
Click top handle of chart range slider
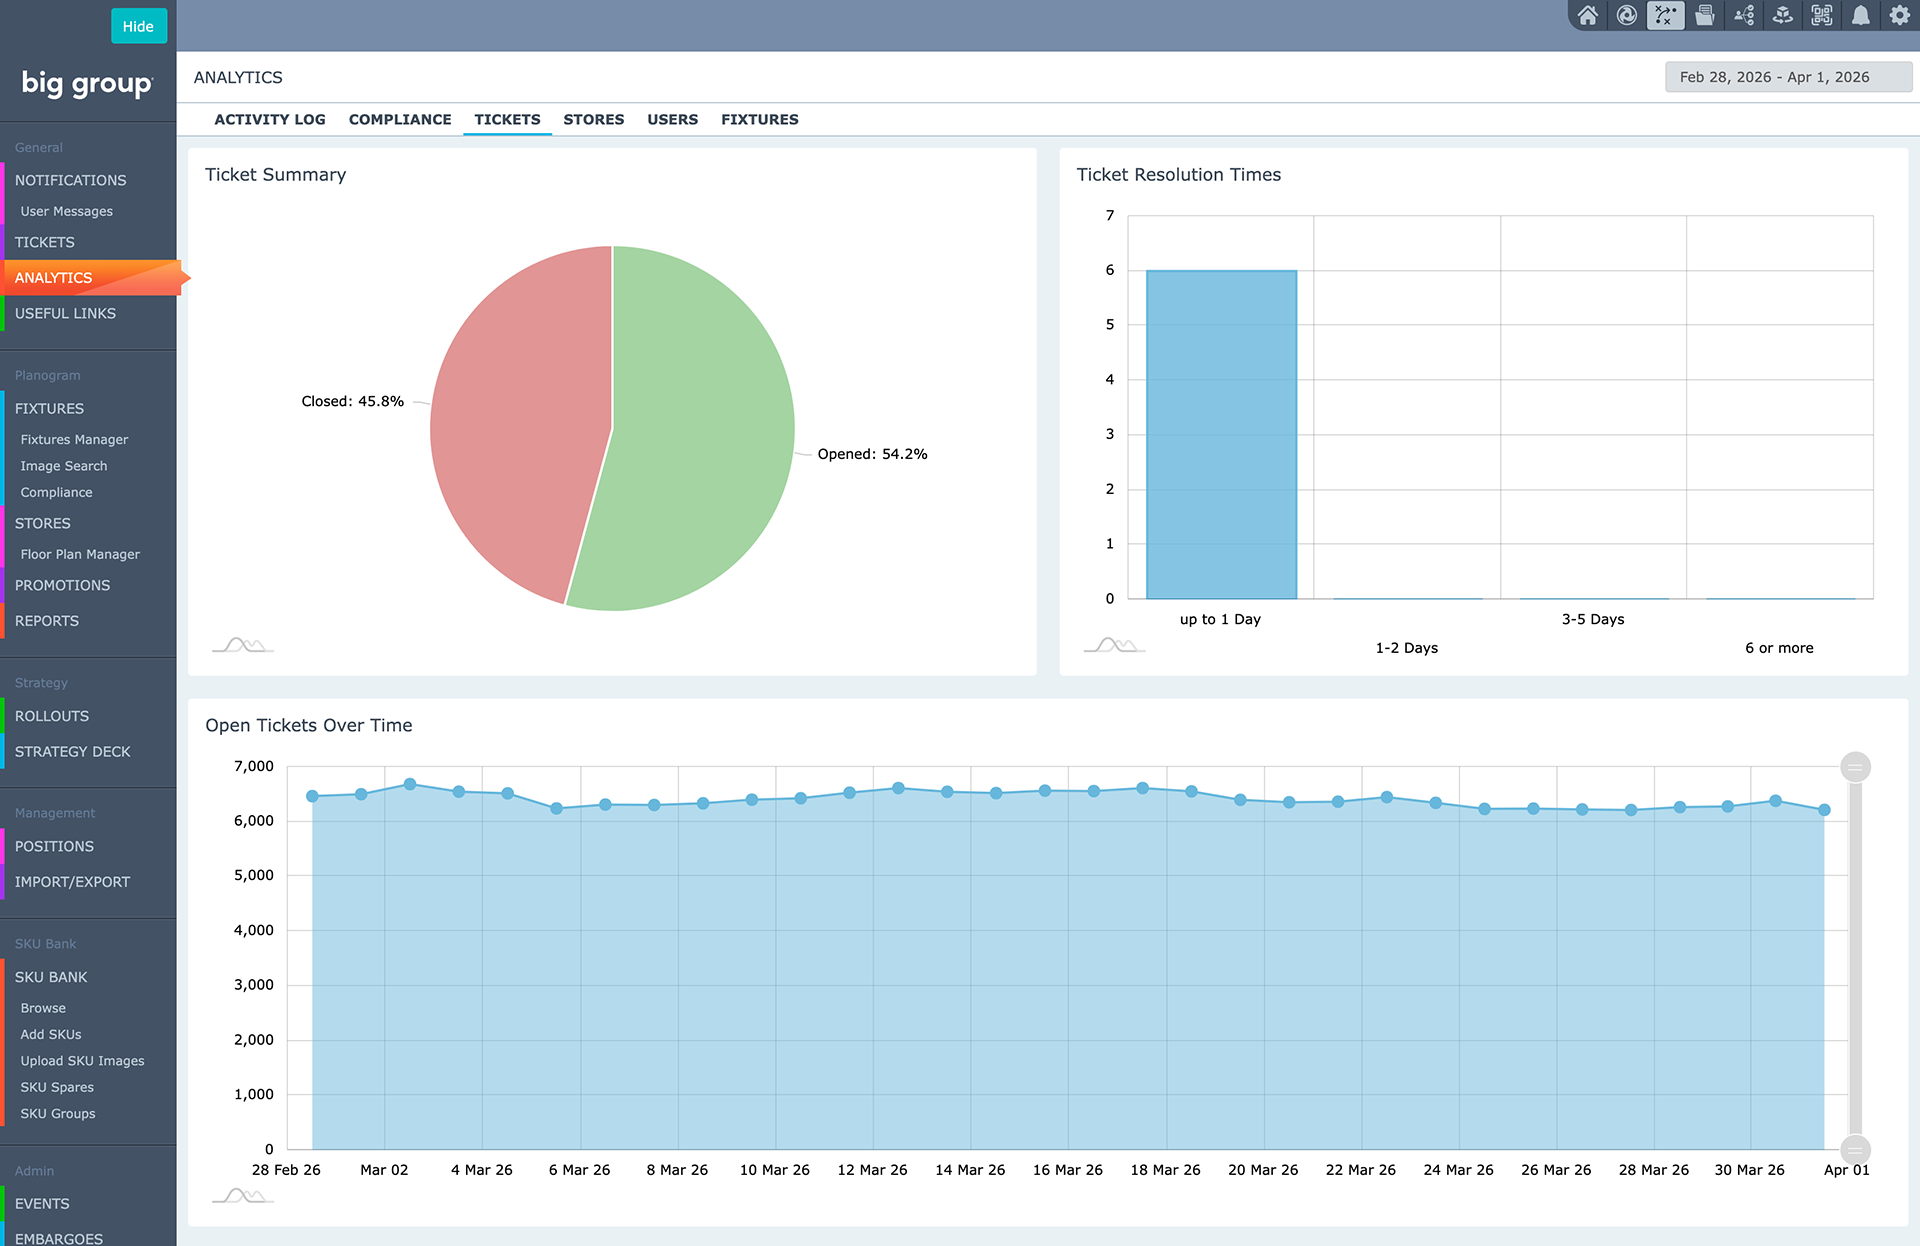[1855, 767]
